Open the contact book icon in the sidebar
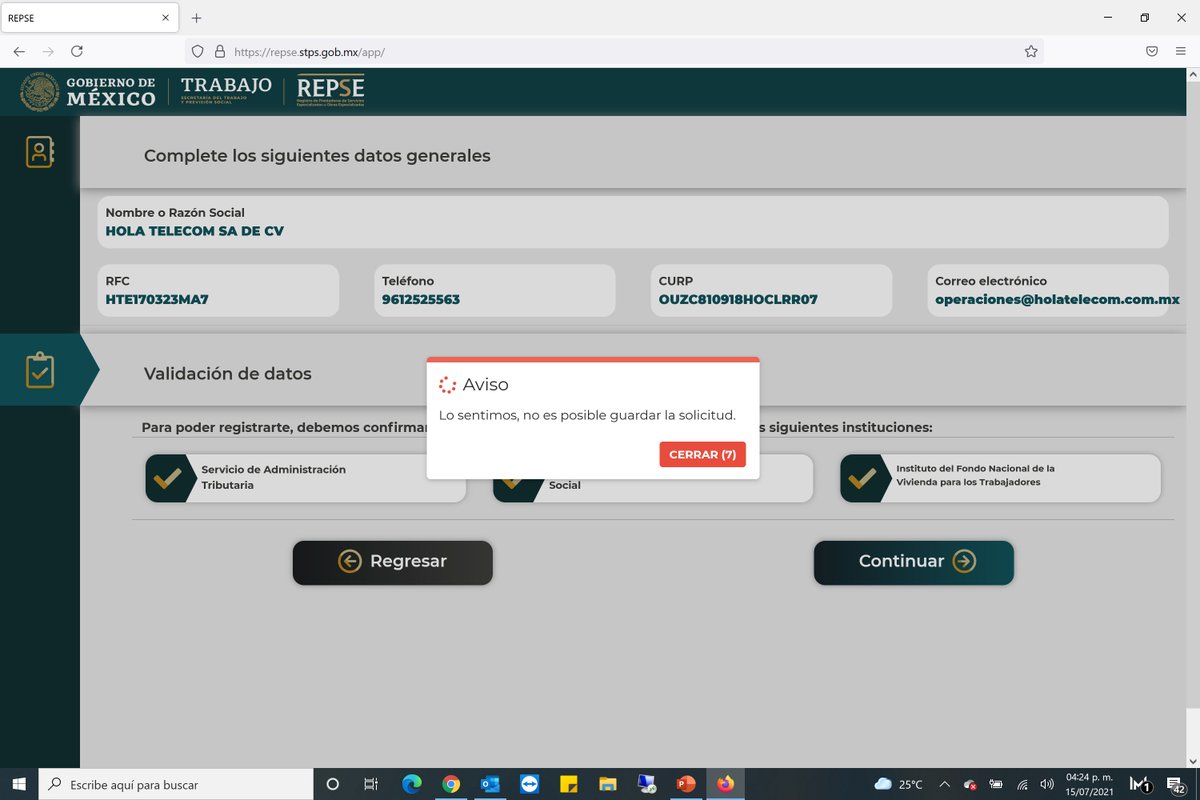 click(39, 152)
